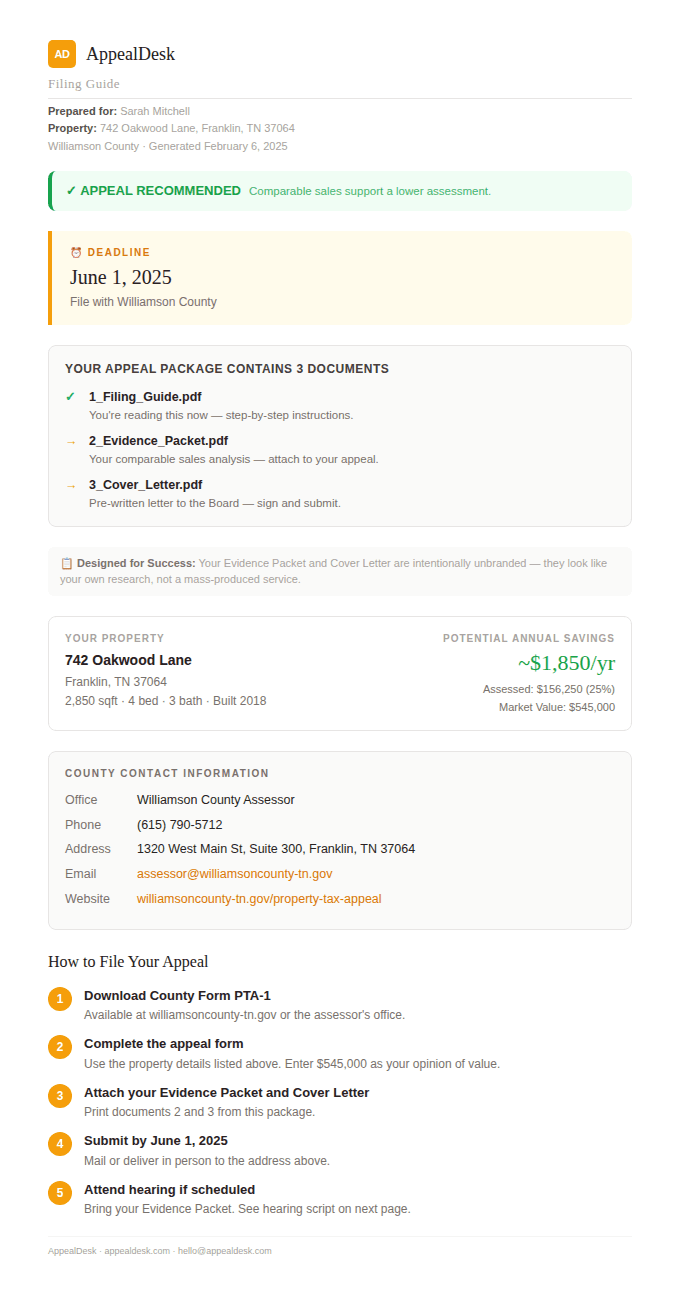Click the arrow beside 2_Evidence_Packet.pdf
This screenshot has width=680, height=1298.
click(x=71, y=441)
